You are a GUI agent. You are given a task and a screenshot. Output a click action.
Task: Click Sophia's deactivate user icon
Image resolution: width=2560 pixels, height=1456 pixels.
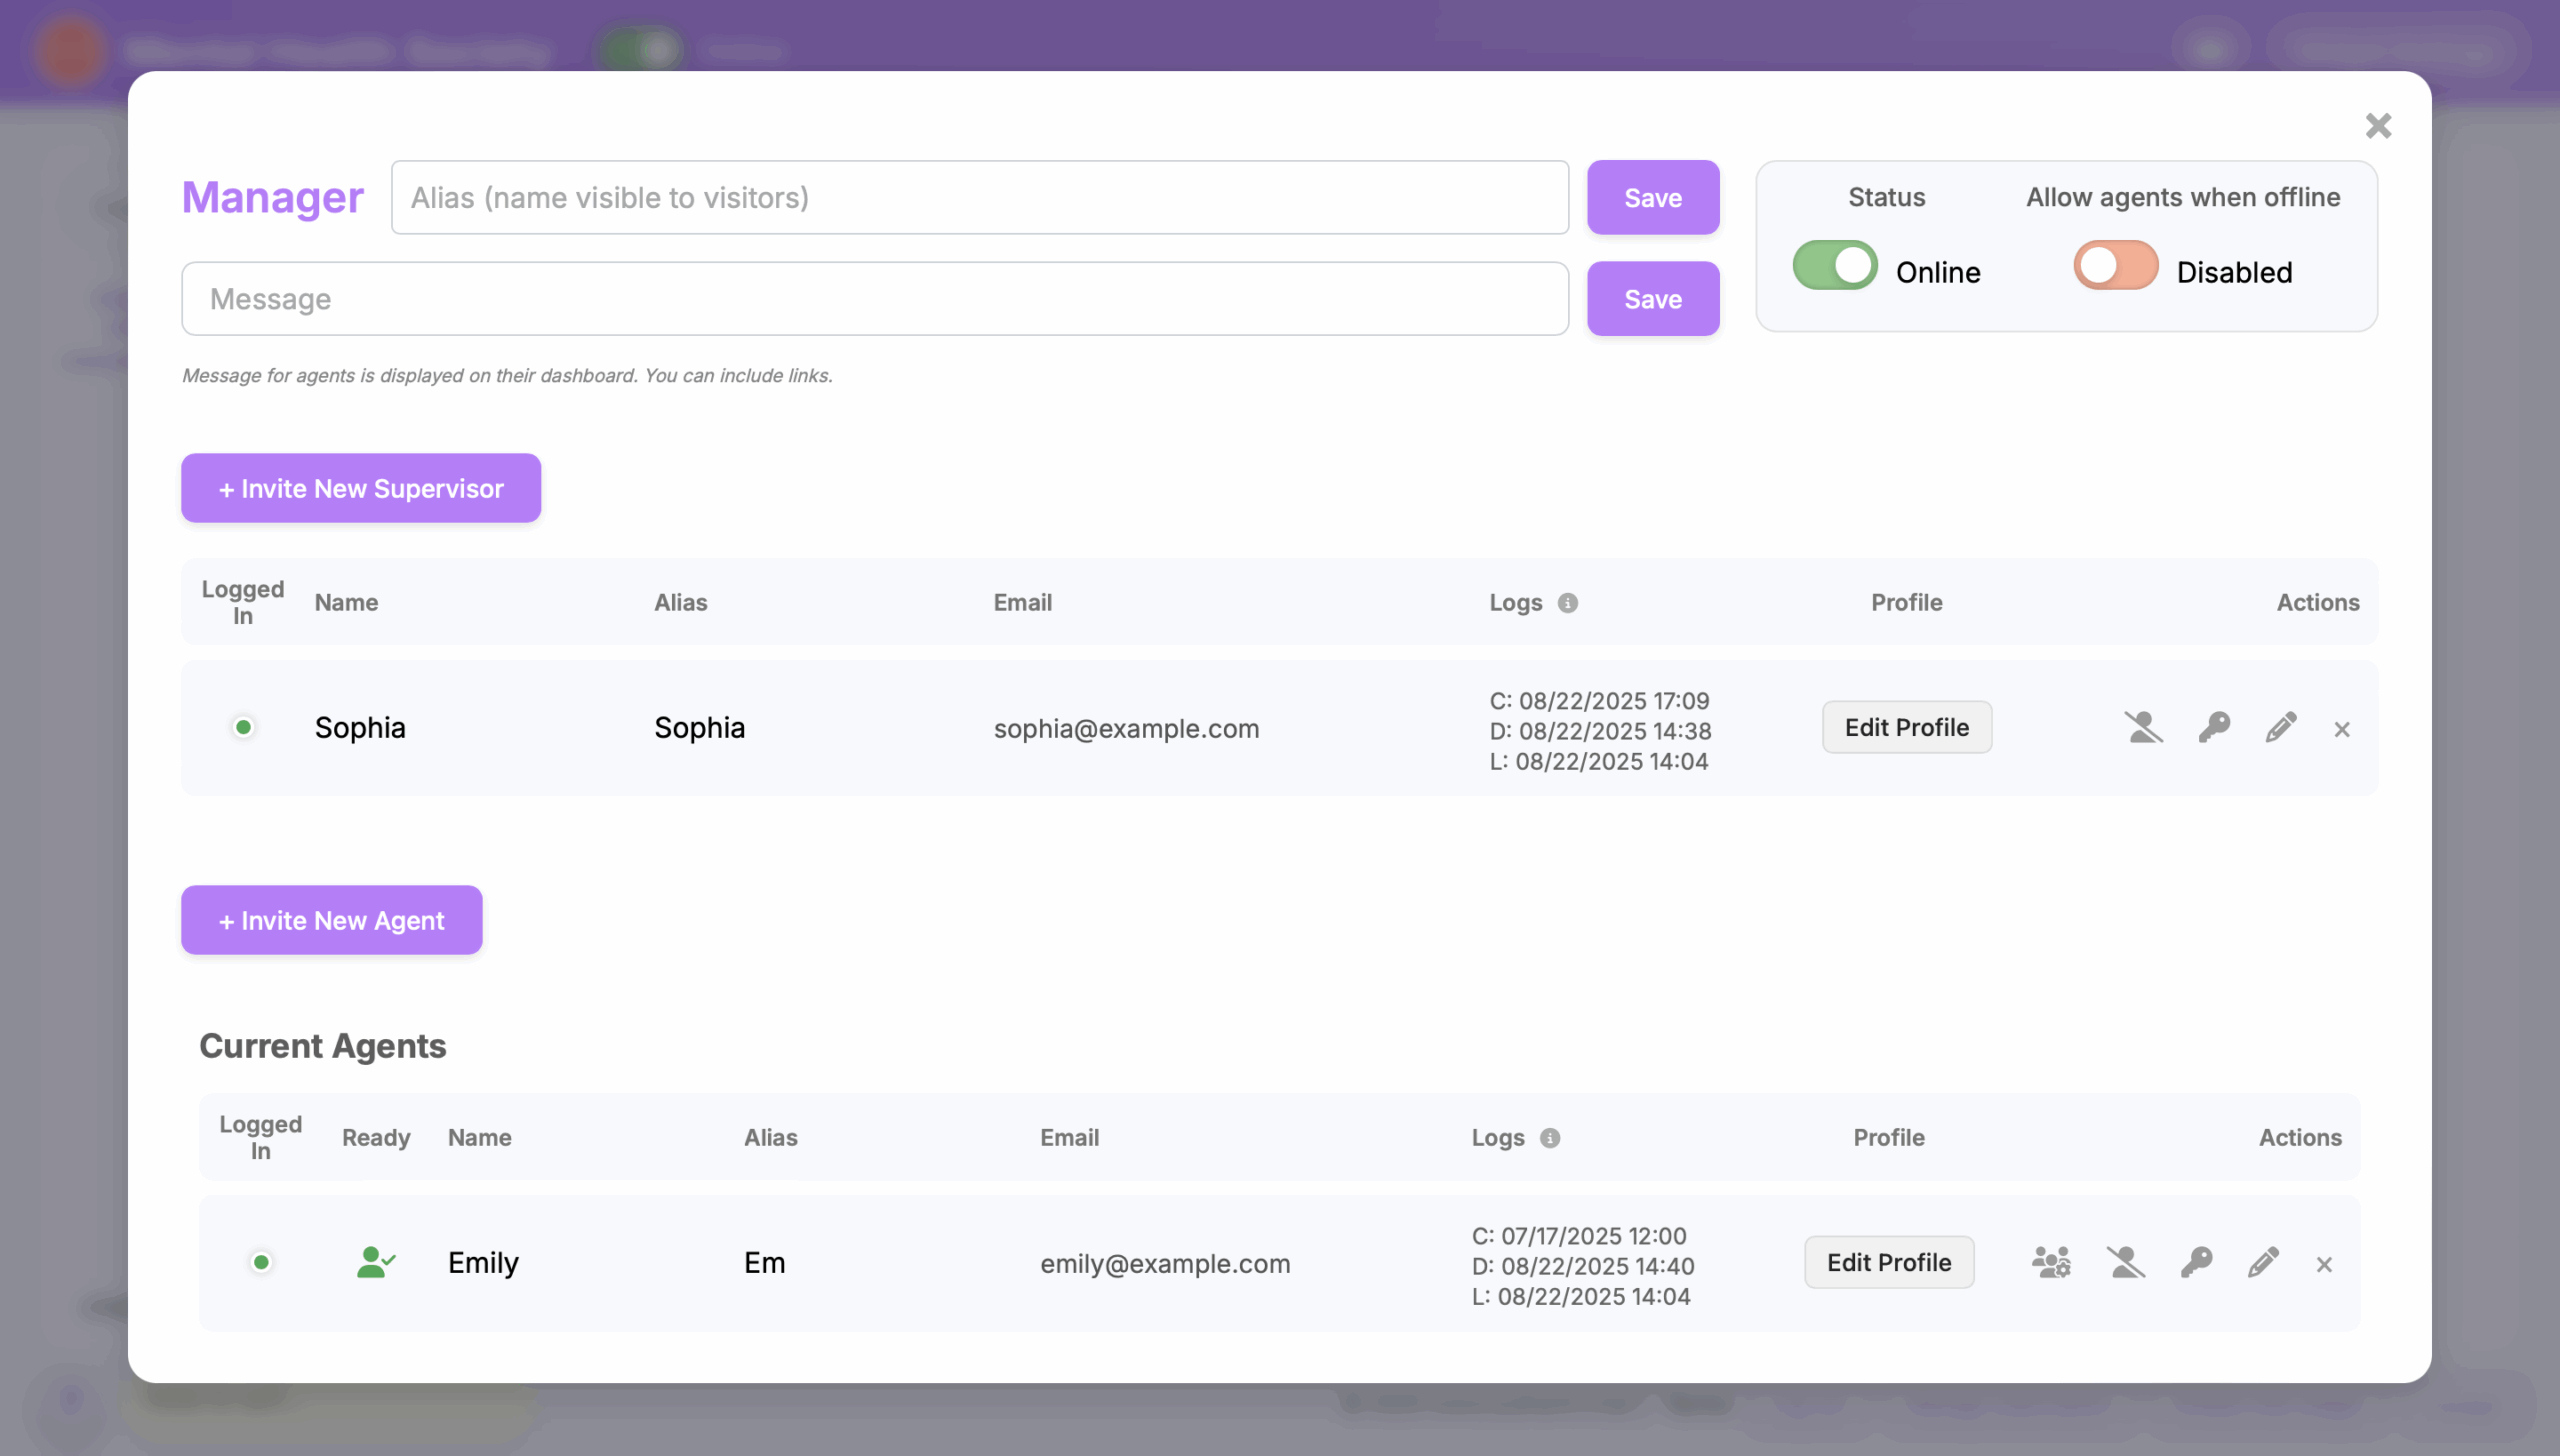(2143, 727)
